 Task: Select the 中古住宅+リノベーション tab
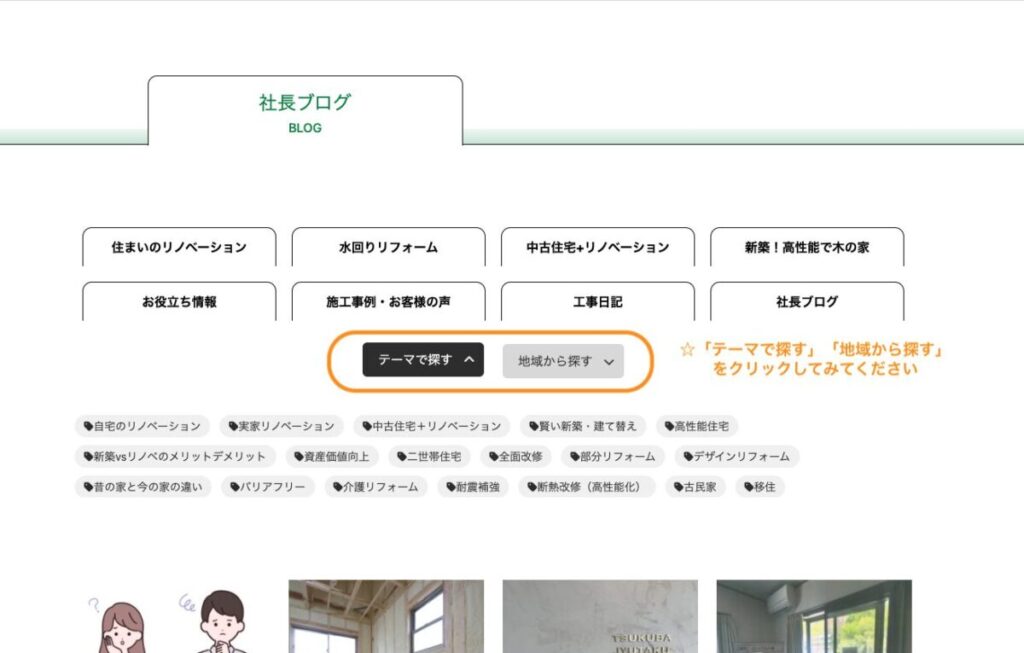pos(597,247)
